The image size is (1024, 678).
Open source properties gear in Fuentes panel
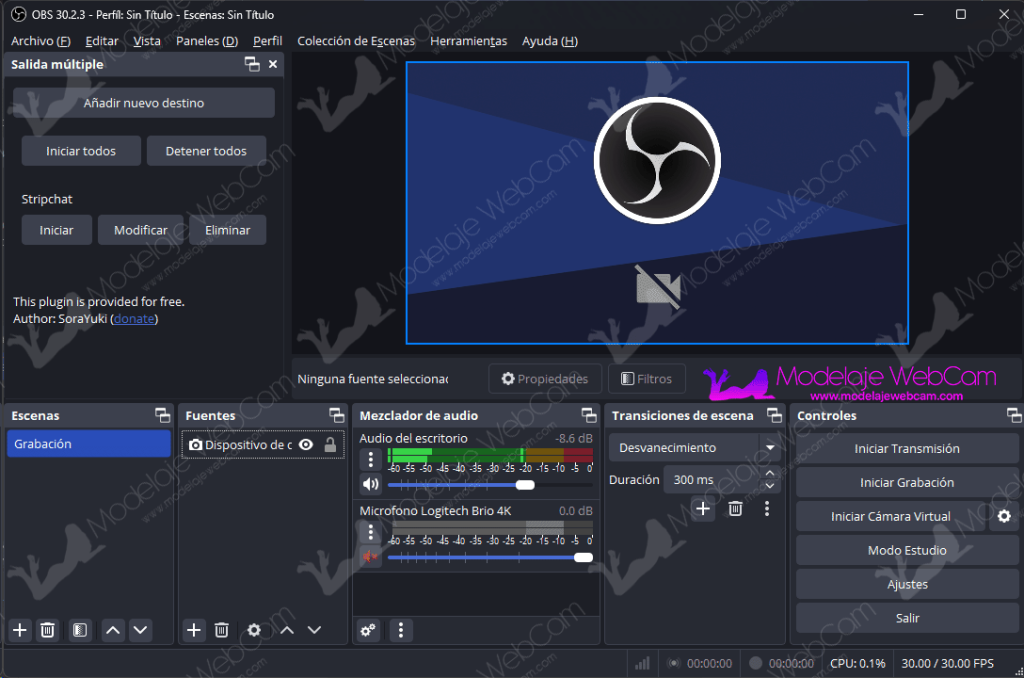(254, 630)
